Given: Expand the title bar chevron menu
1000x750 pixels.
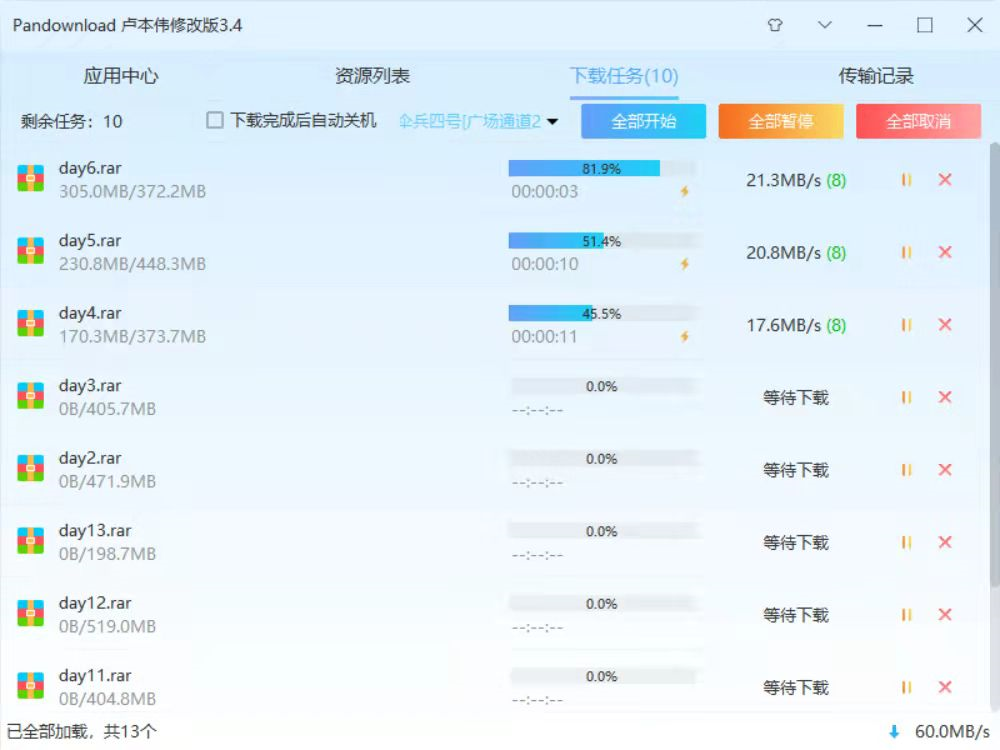Looking at the screenshot, I should [x=825, y=25].
